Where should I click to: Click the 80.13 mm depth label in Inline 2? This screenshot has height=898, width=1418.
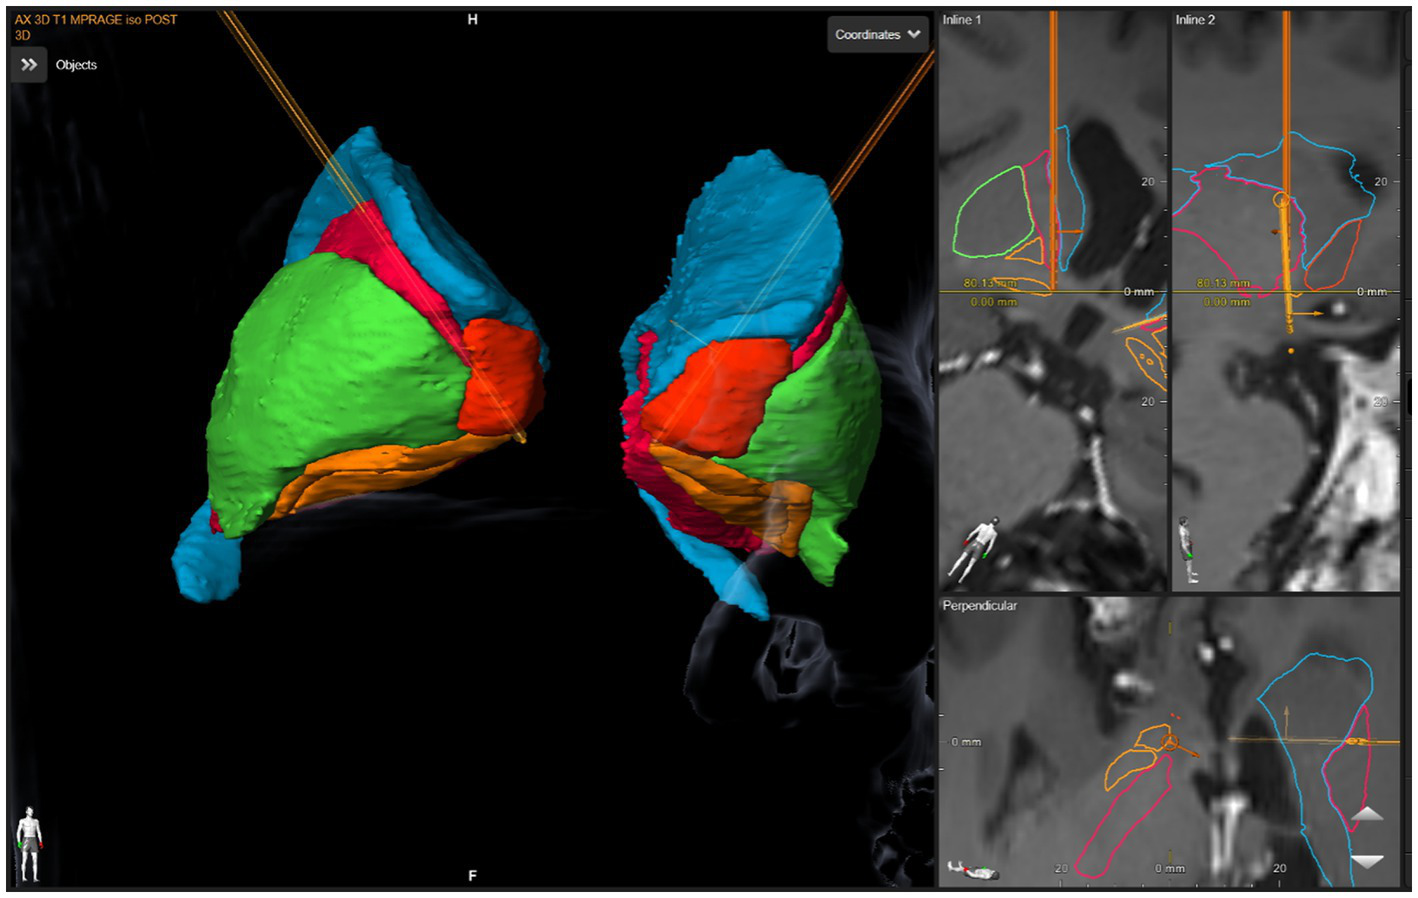1222,284
